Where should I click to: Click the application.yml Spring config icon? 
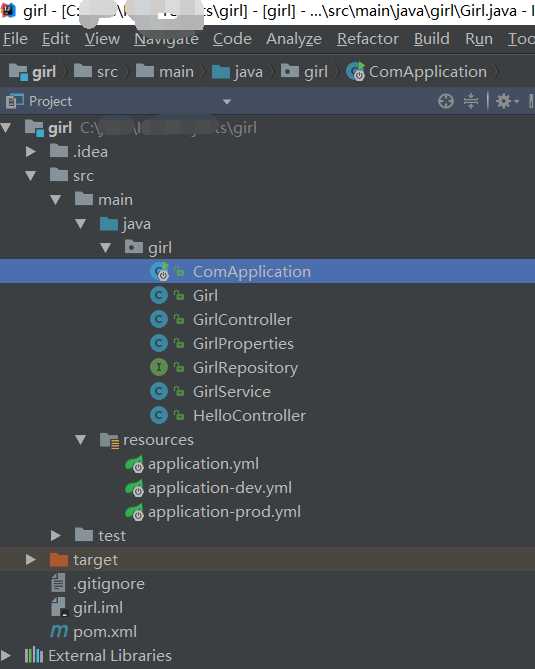pos(134,464)
